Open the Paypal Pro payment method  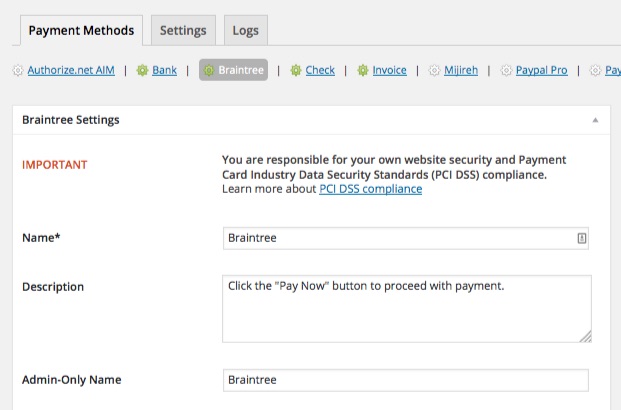pyautogui.click(x=541, y=70)
